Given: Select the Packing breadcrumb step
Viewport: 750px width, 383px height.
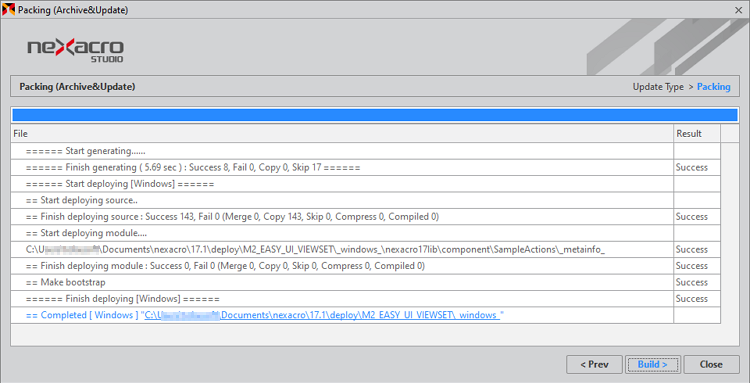Looking at the screenshot, I should (x=713, y=87).
